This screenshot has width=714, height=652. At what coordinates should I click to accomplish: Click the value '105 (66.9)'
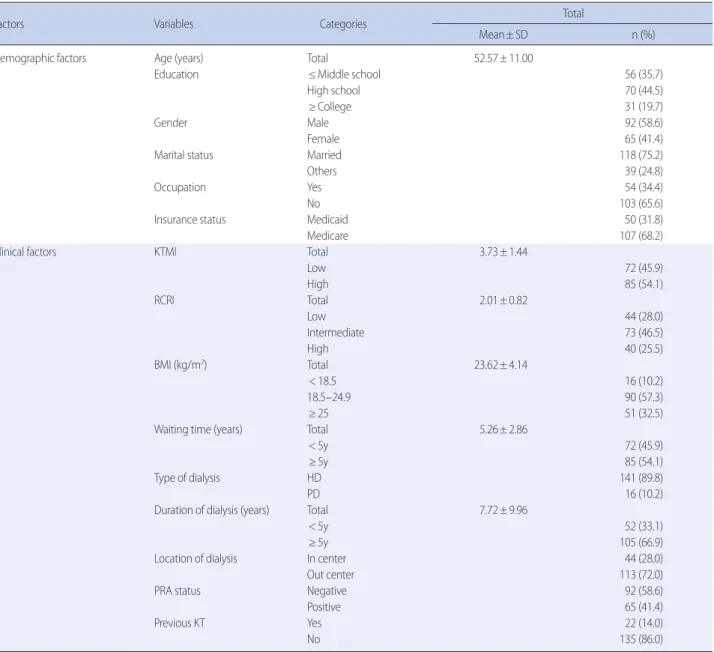(641, 543)
